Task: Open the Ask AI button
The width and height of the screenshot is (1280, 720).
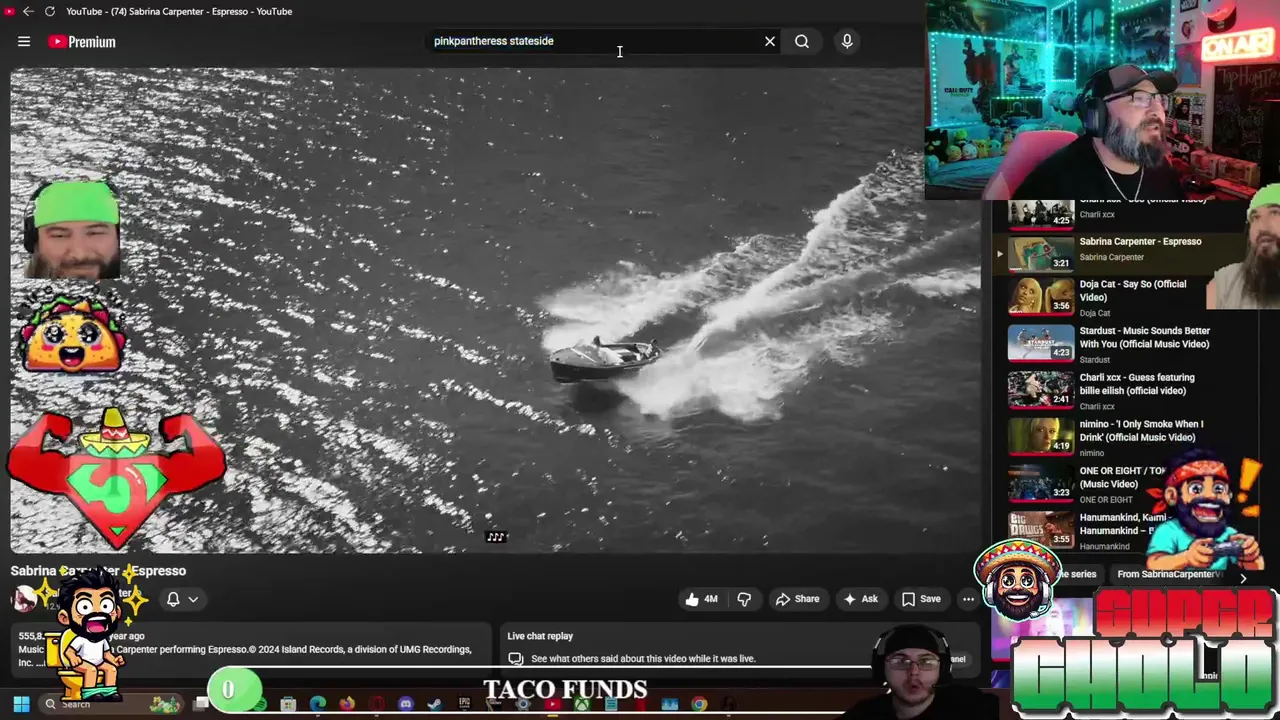Action: [860, 599]
